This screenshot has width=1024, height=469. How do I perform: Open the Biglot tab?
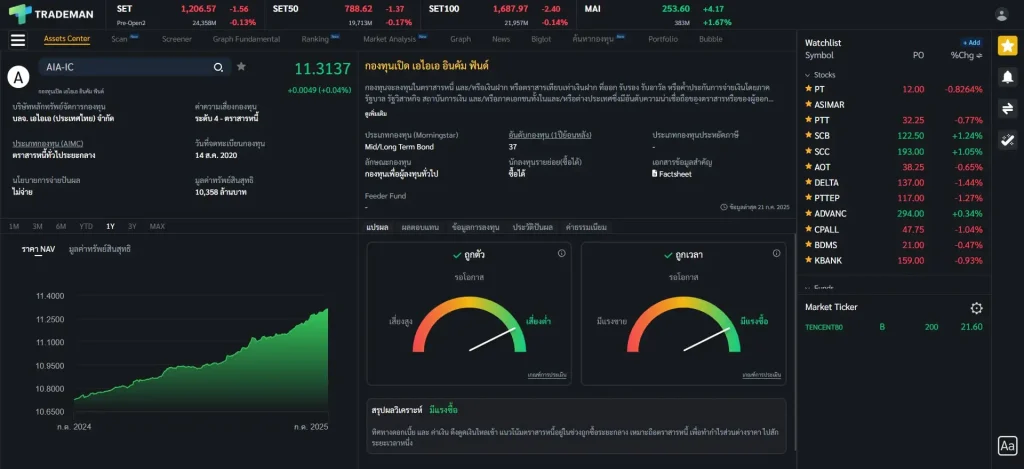coord(541,39)
